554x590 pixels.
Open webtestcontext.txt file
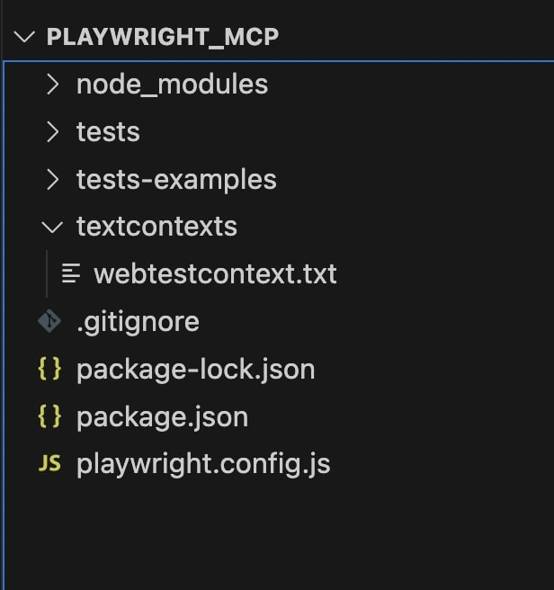pos(215,274)
